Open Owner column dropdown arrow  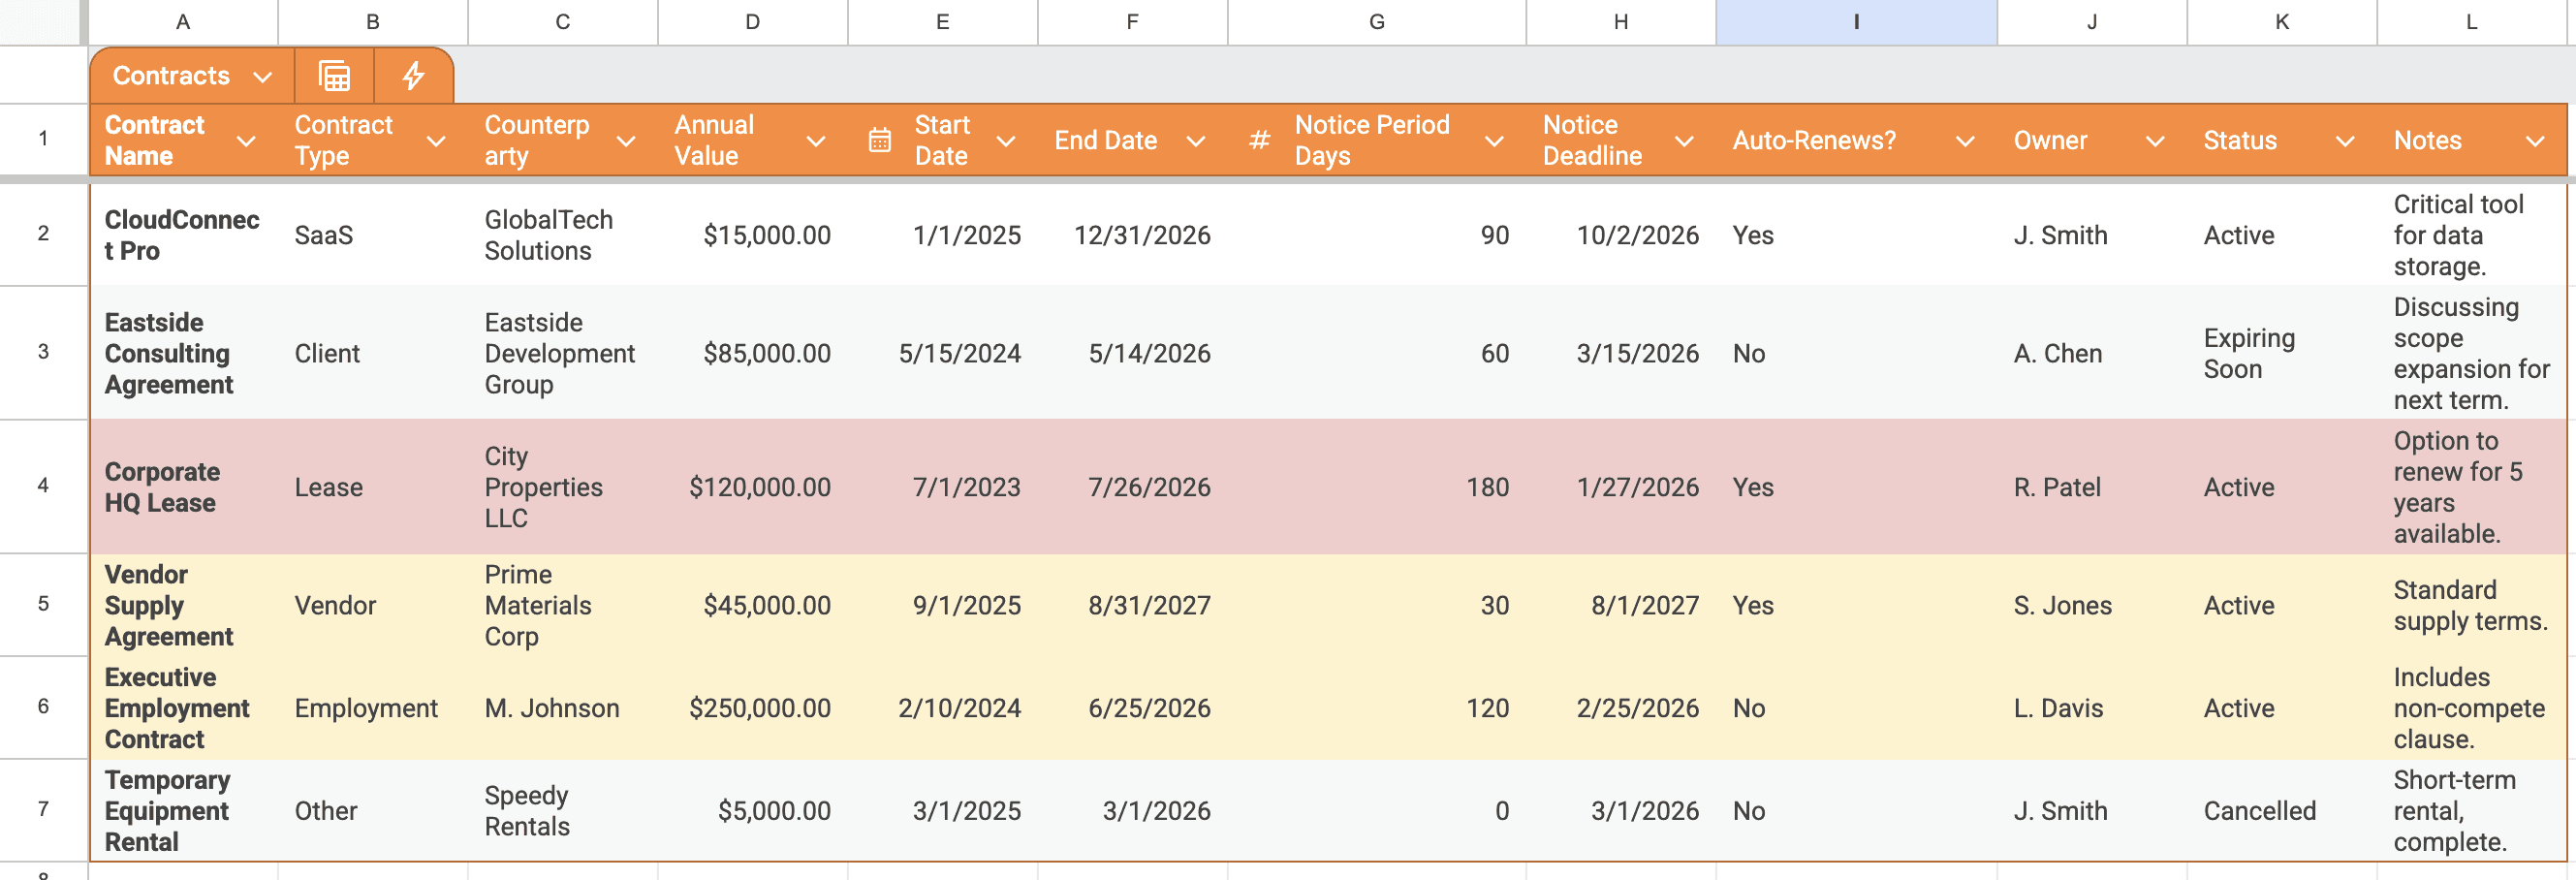point(2155,141)
